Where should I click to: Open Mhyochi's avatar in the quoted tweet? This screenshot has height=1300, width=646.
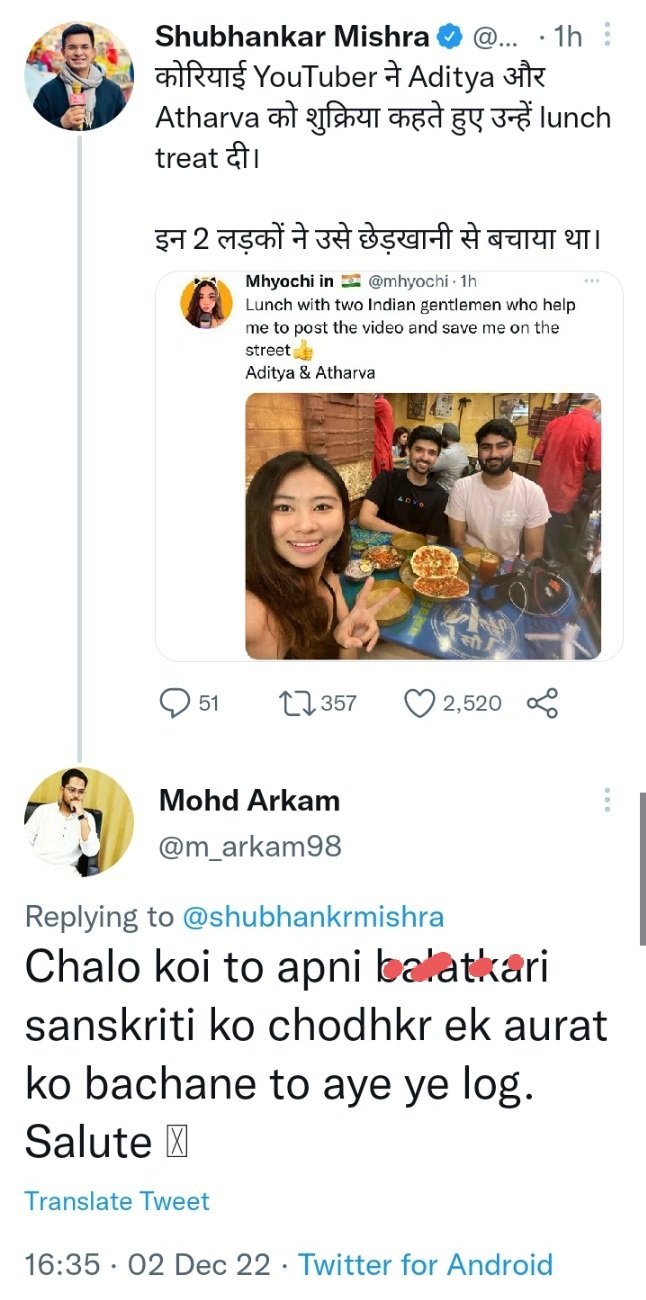point(207,304)
